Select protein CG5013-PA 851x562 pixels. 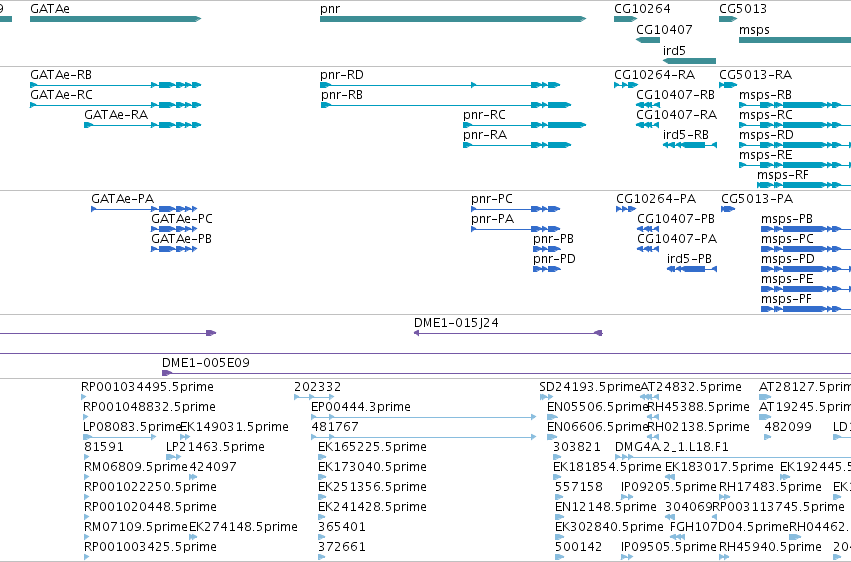pyautogui.click(x=757, y=199)
